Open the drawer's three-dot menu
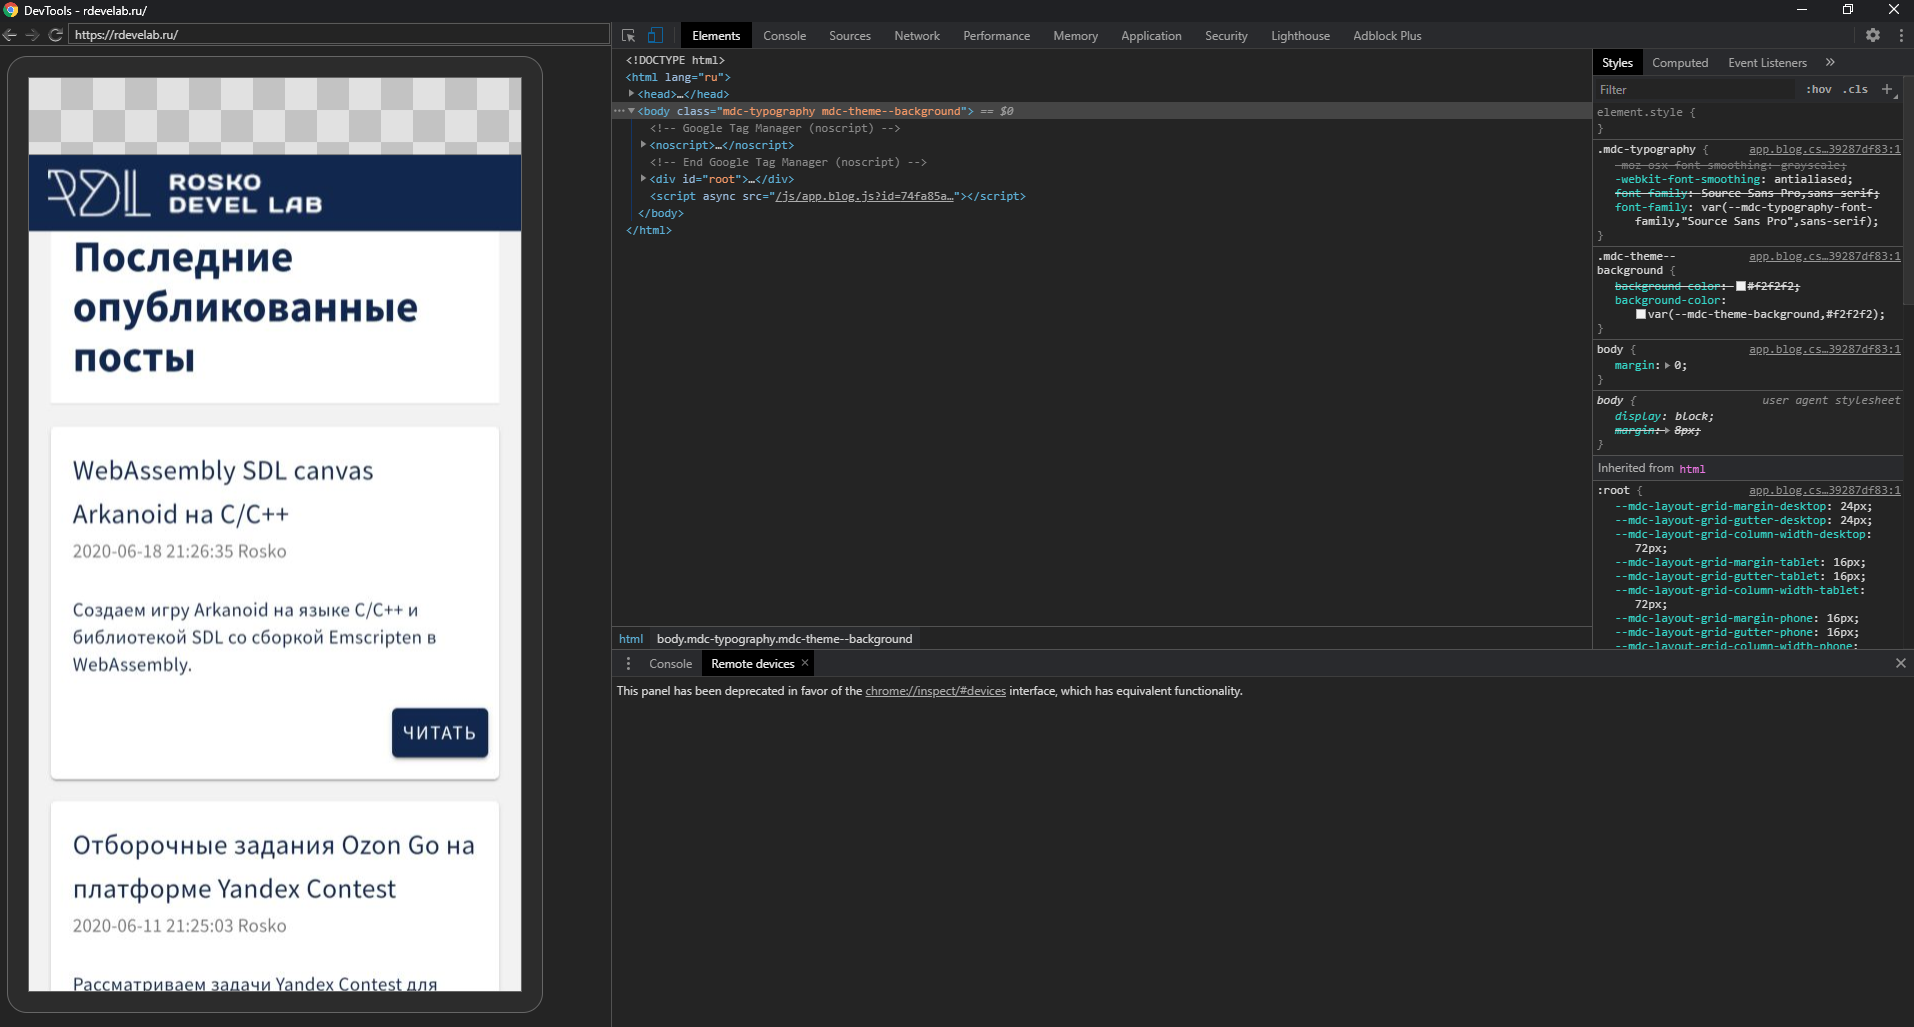The height and width of the screenshot is (1027, 1914). (628, 663)
